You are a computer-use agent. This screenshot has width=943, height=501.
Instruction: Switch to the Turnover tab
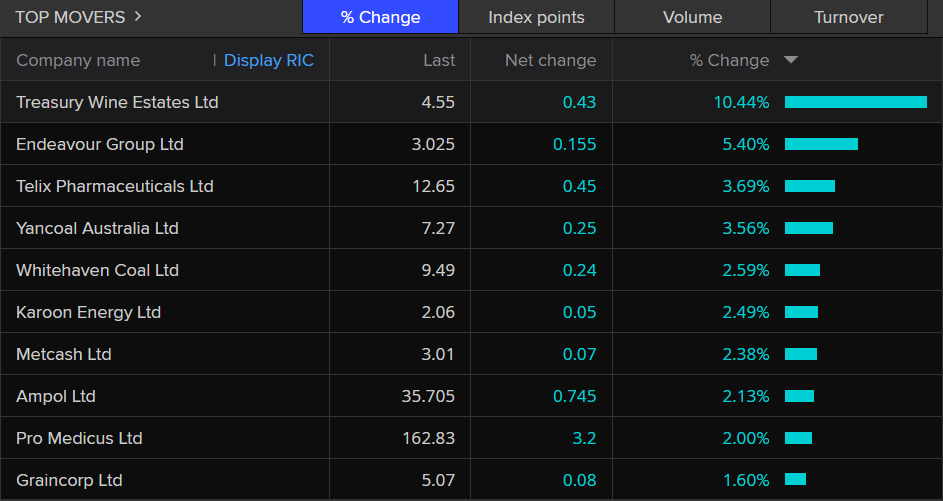click(x=849, y=17)
